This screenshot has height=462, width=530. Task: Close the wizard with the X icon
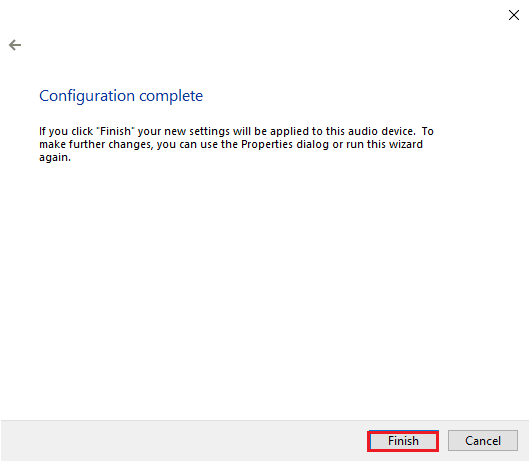coord(514,15)
